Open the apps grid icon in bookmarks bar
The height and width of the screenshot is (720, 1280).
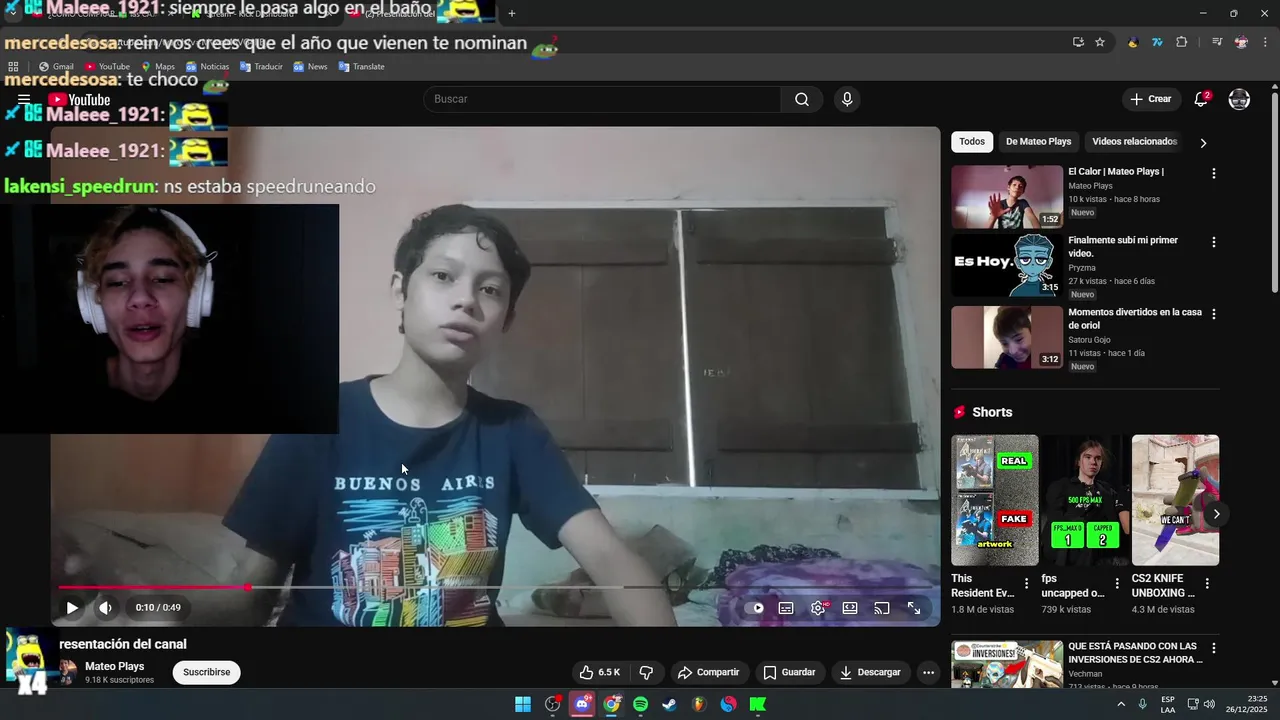click(13, 67)
